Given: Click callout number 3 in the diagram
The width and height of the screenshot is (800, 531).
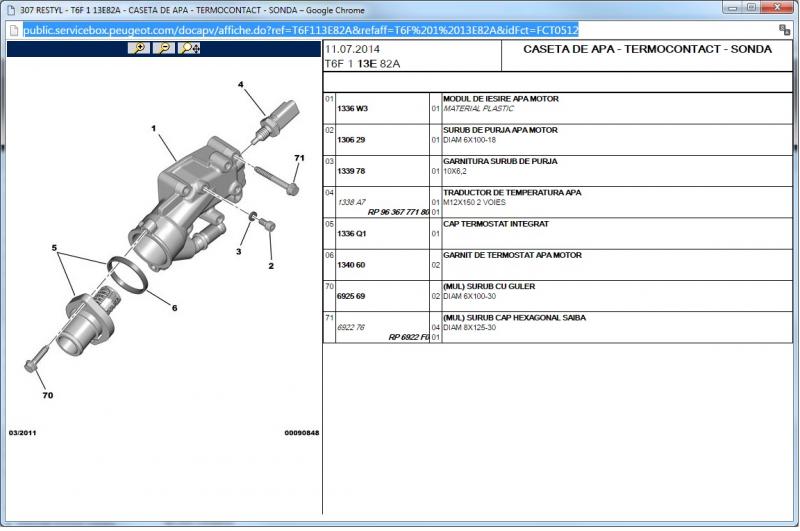Looking at the screenshot, I should [238, 251].
